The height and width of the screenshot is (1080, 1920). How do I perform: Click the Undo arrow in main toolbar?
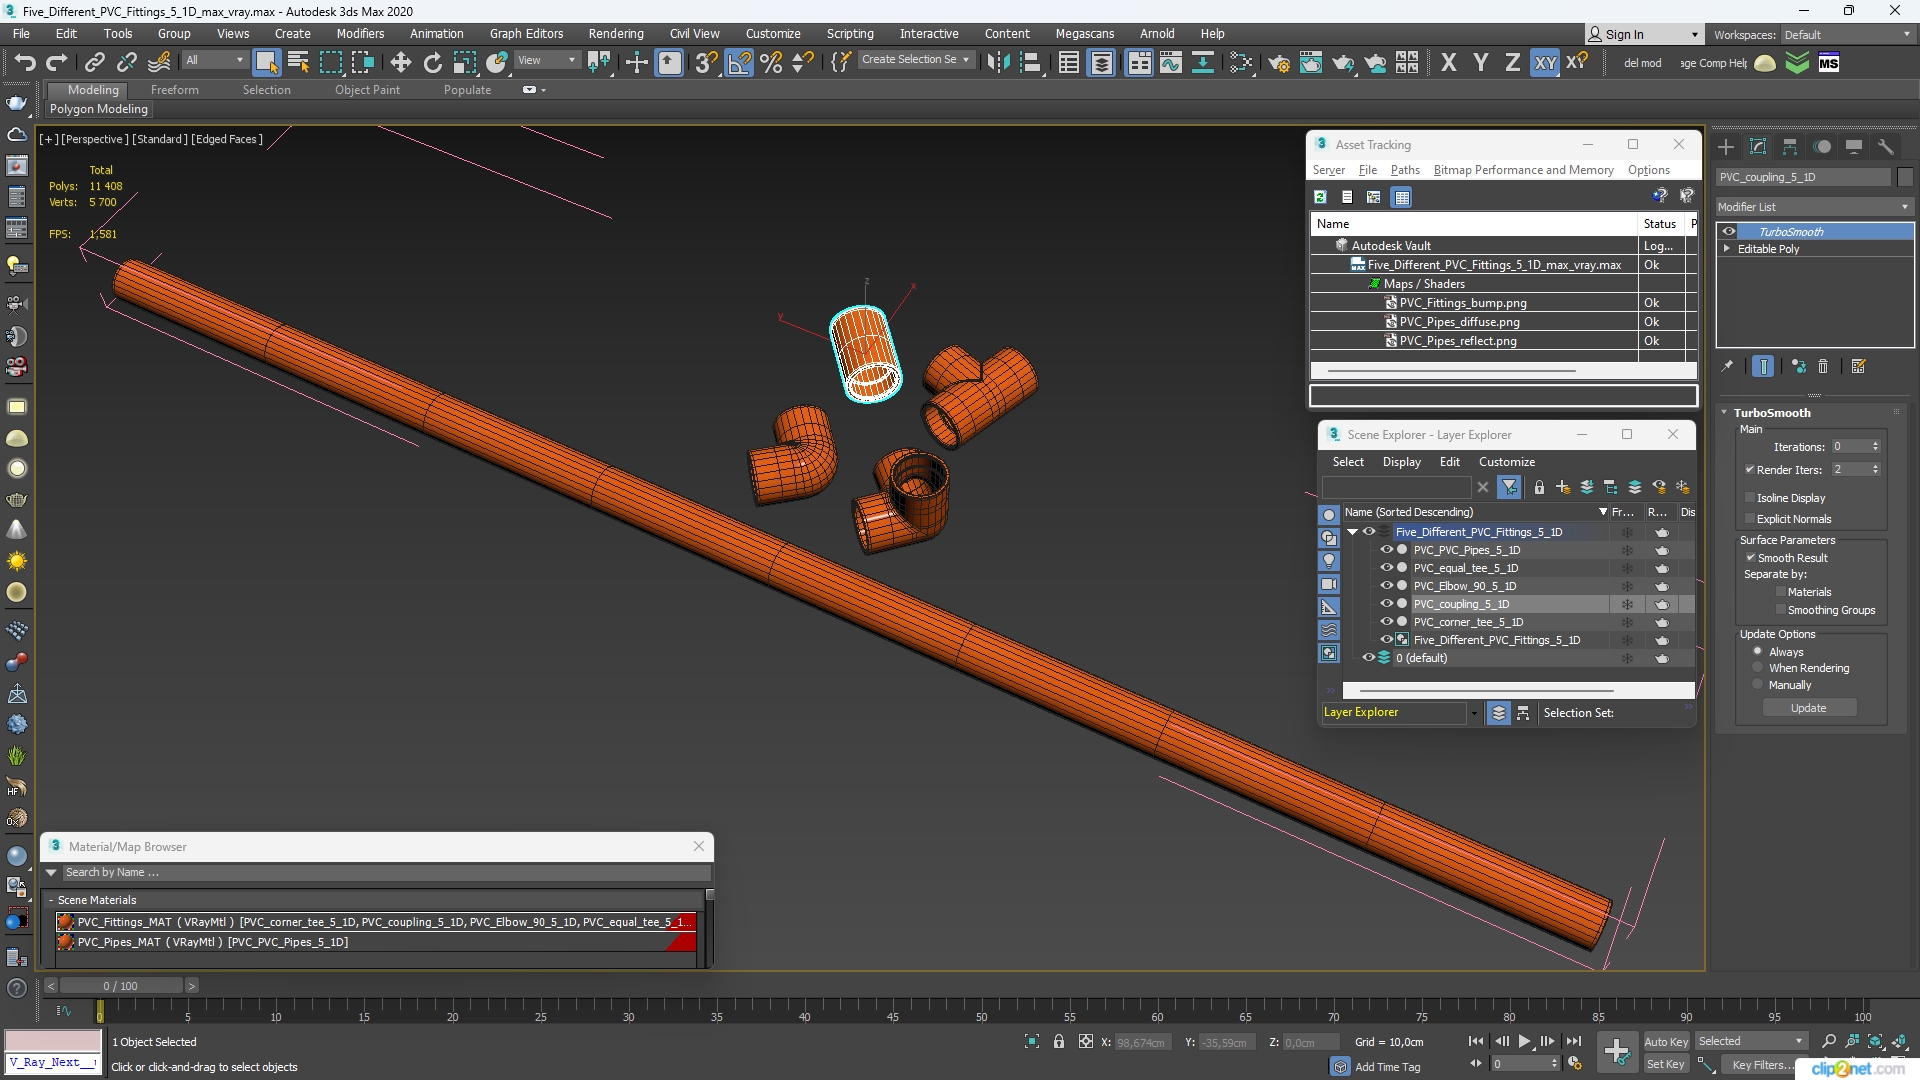click(x=24, y=63)
